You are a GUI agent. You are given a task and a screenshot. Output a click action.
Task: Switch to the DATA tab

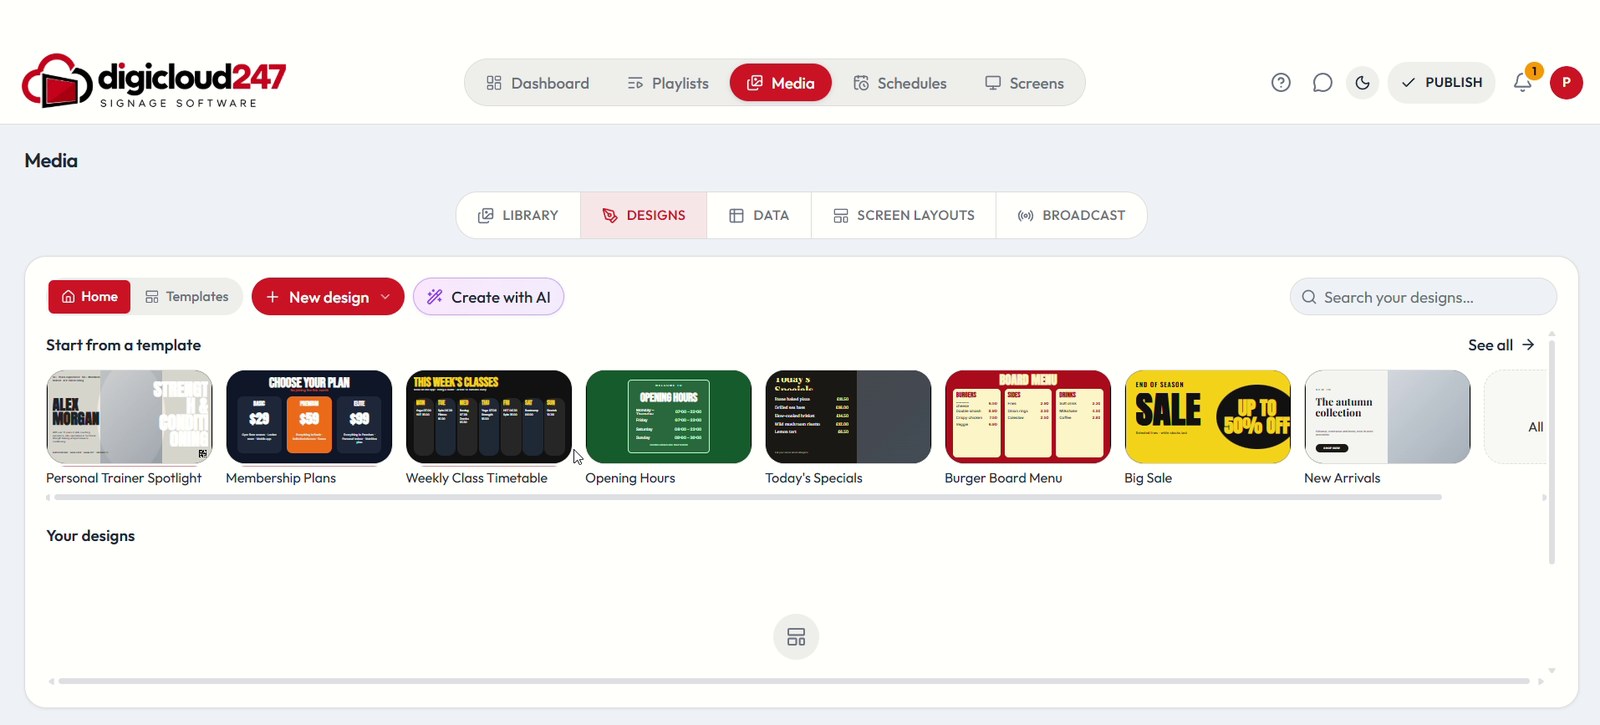pyautogui.click(x=759, y=215)
